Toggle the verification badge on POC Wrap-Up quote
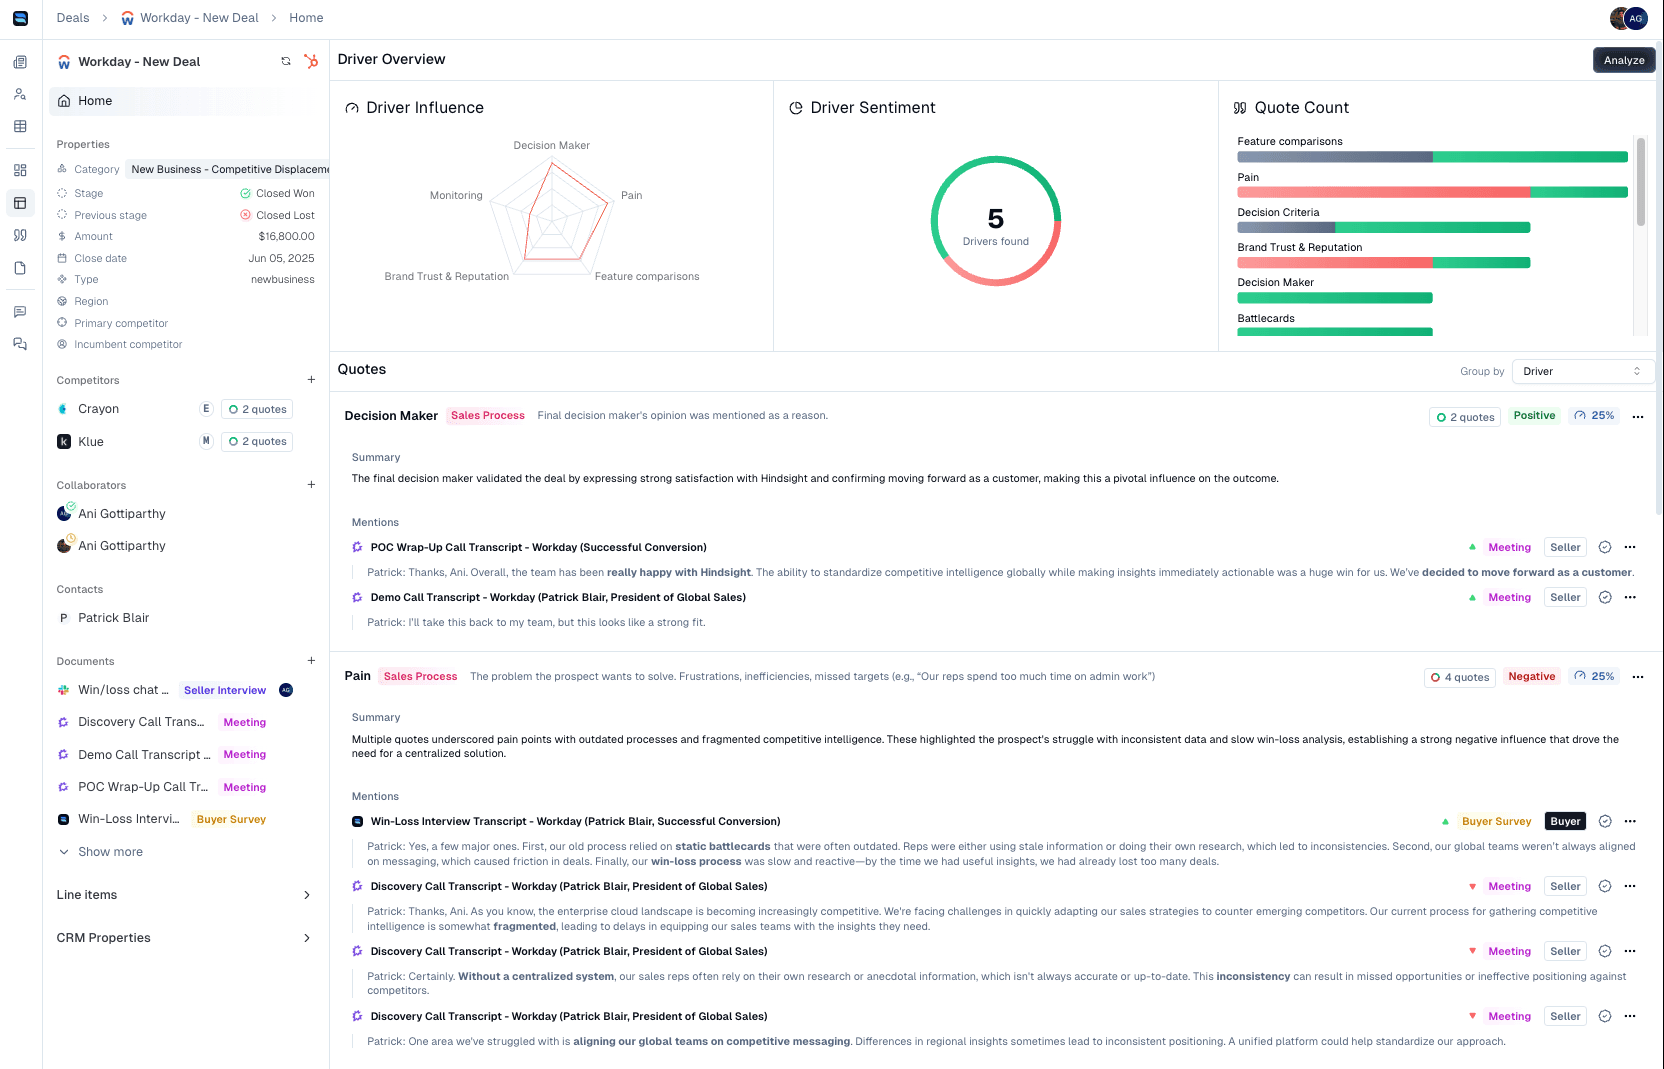Image resolution: width=1664 pixels, height=1069 pixels. coord(1605,547)
